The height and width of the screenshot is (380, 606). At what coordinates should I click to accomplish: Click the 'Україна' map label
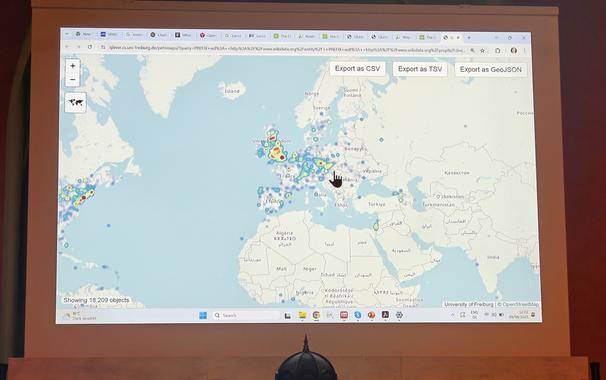pos(373,171)
